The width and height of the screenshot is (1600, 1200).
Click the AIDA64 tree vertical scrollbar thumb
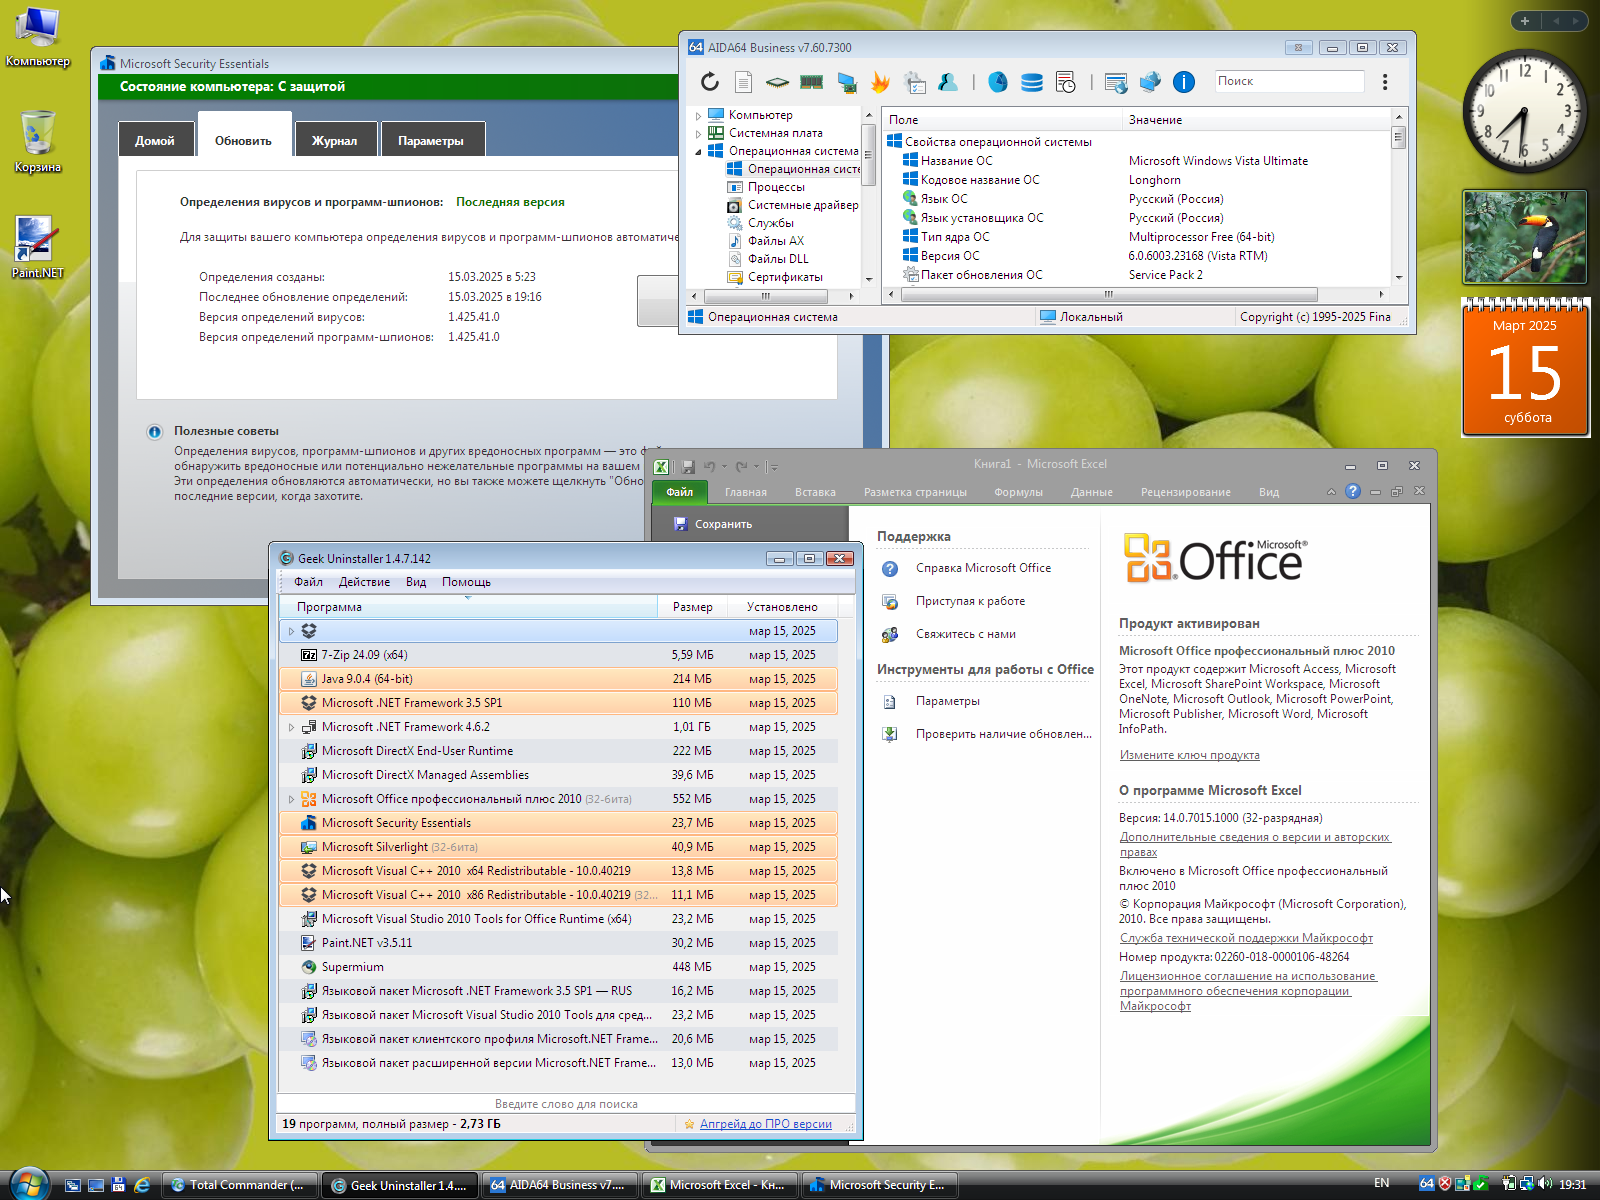click(x=868, y=155)
